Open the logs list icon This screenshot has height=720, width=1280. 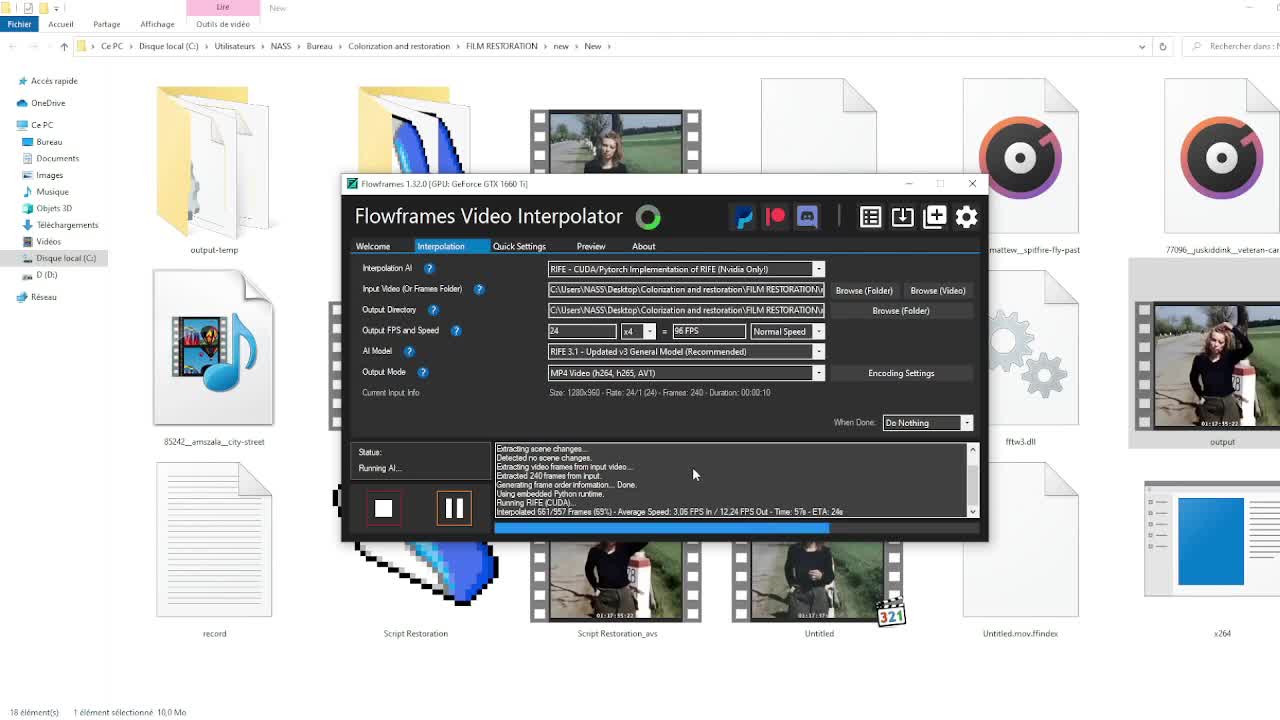pos(870,217)
